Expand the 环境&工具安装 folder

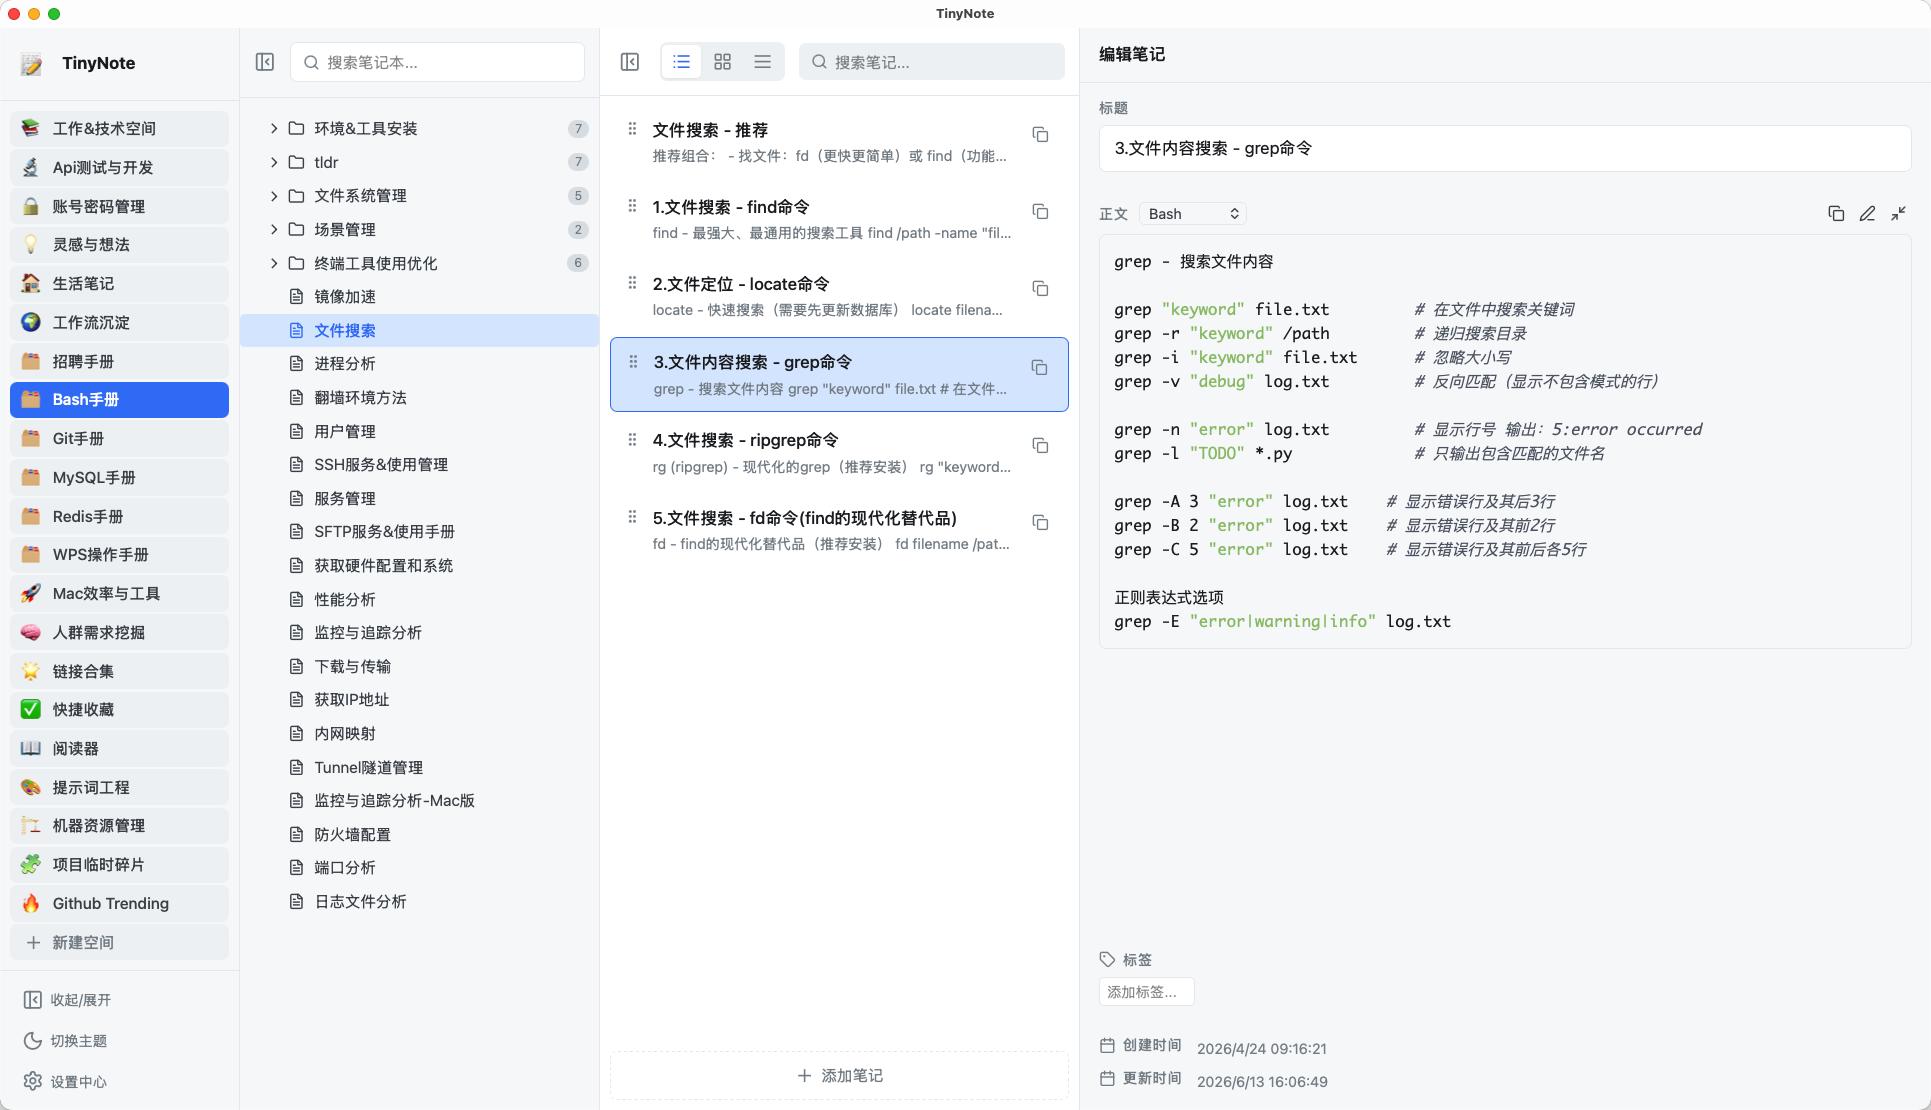click(274, 128)
